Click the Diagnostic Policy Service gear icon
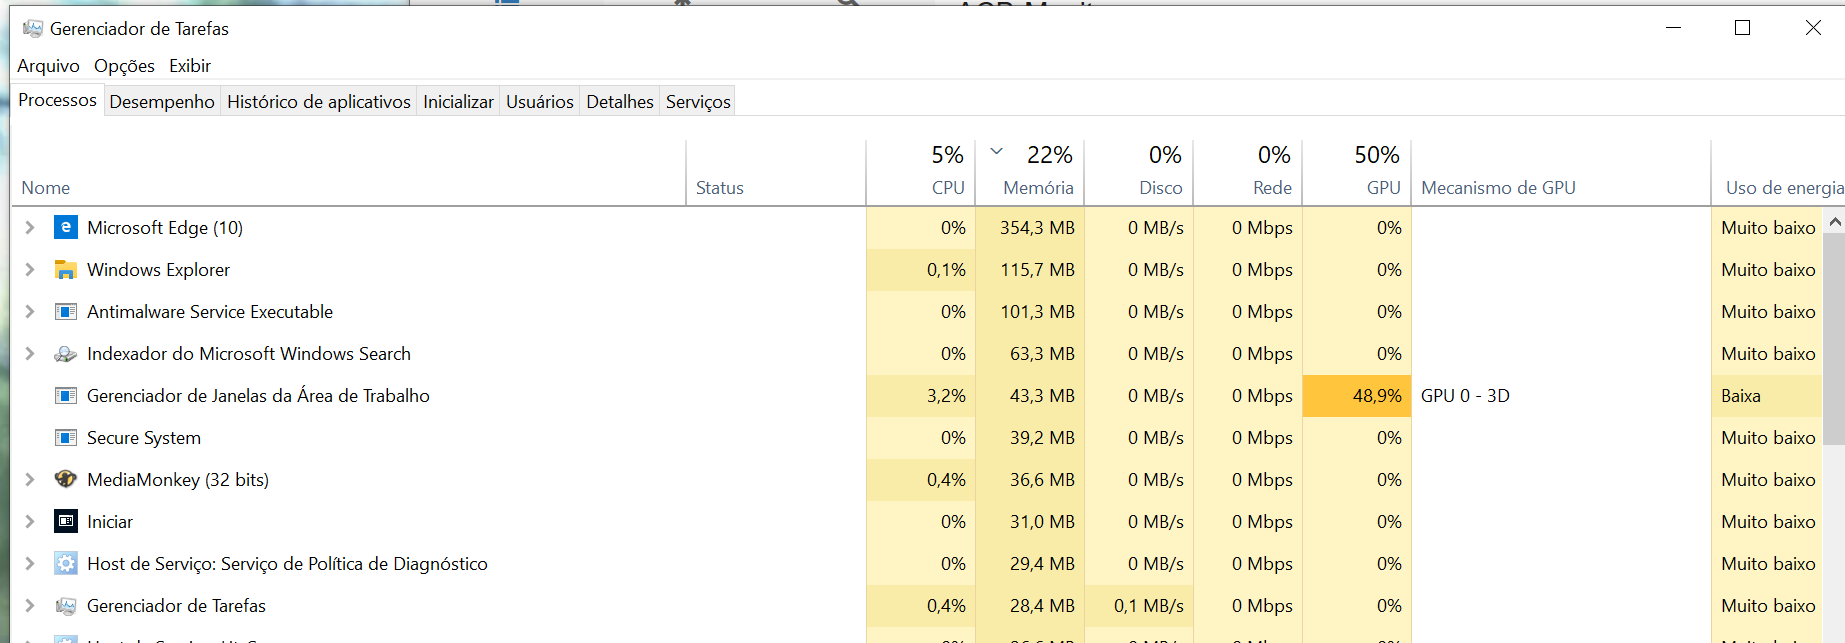This screenshot has width=1845, height=643. click(66, 564)
